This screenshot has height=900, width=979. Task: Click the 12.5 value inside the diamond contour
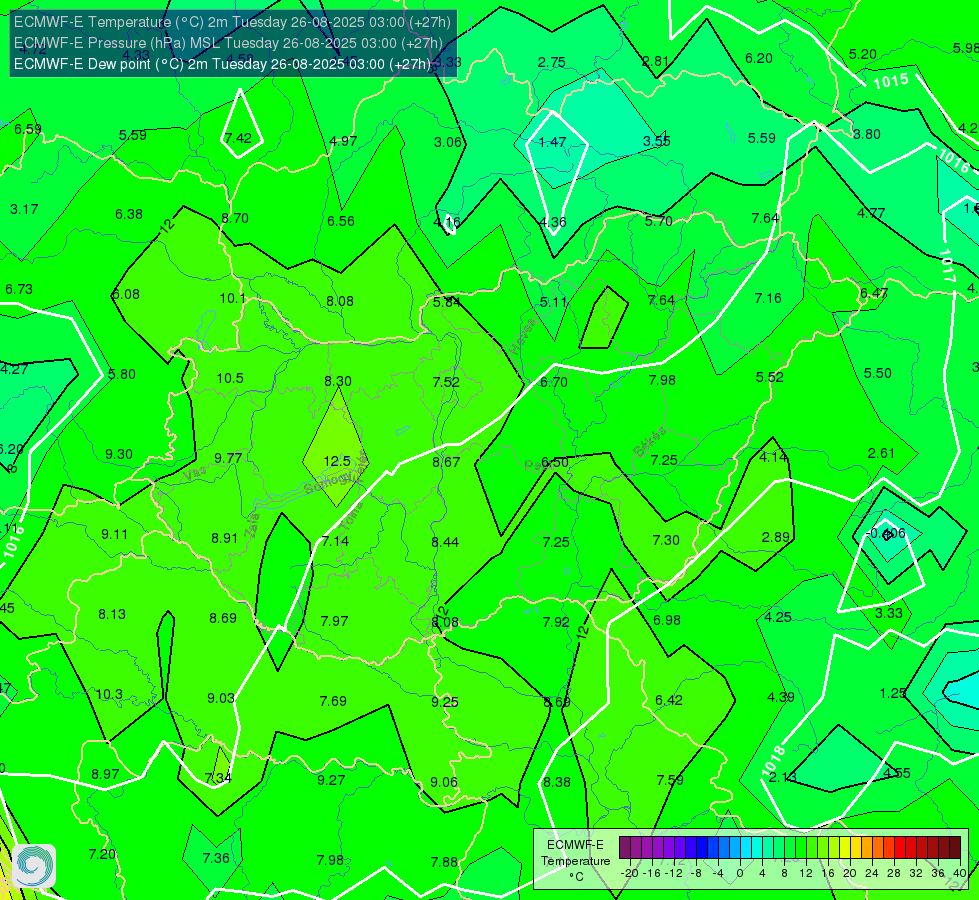click(x=337, y=462)
